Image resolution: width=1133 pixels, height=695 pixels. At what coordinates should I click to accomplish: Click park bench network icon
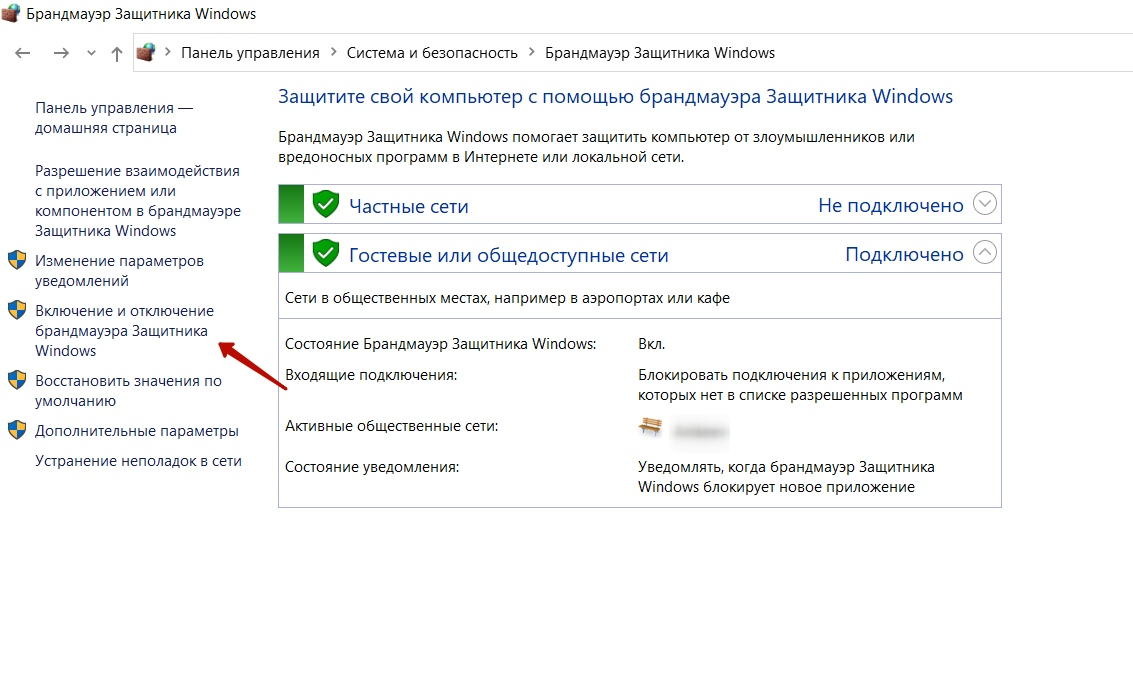pos(650,426)
